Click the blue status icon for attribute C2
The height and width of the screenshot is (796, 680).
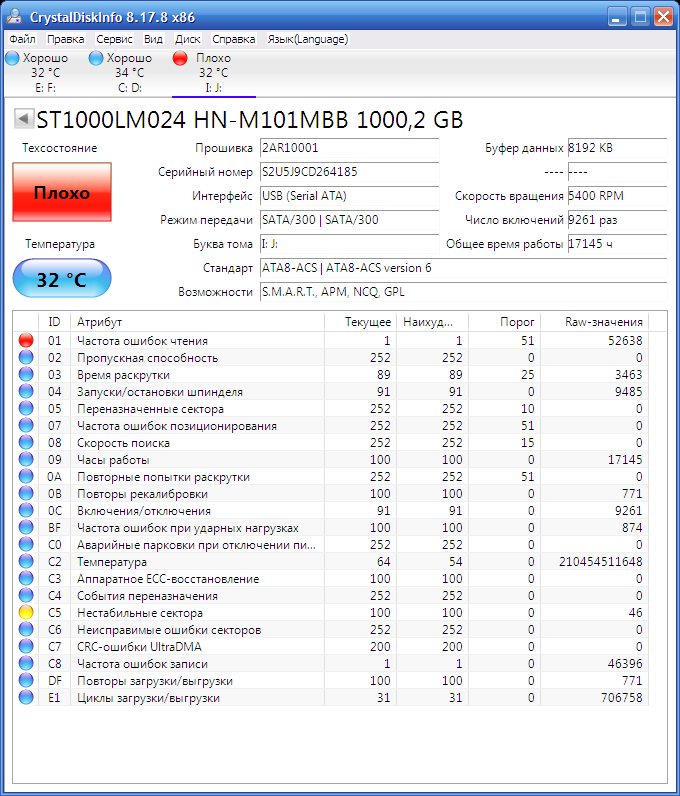[26, 561]
